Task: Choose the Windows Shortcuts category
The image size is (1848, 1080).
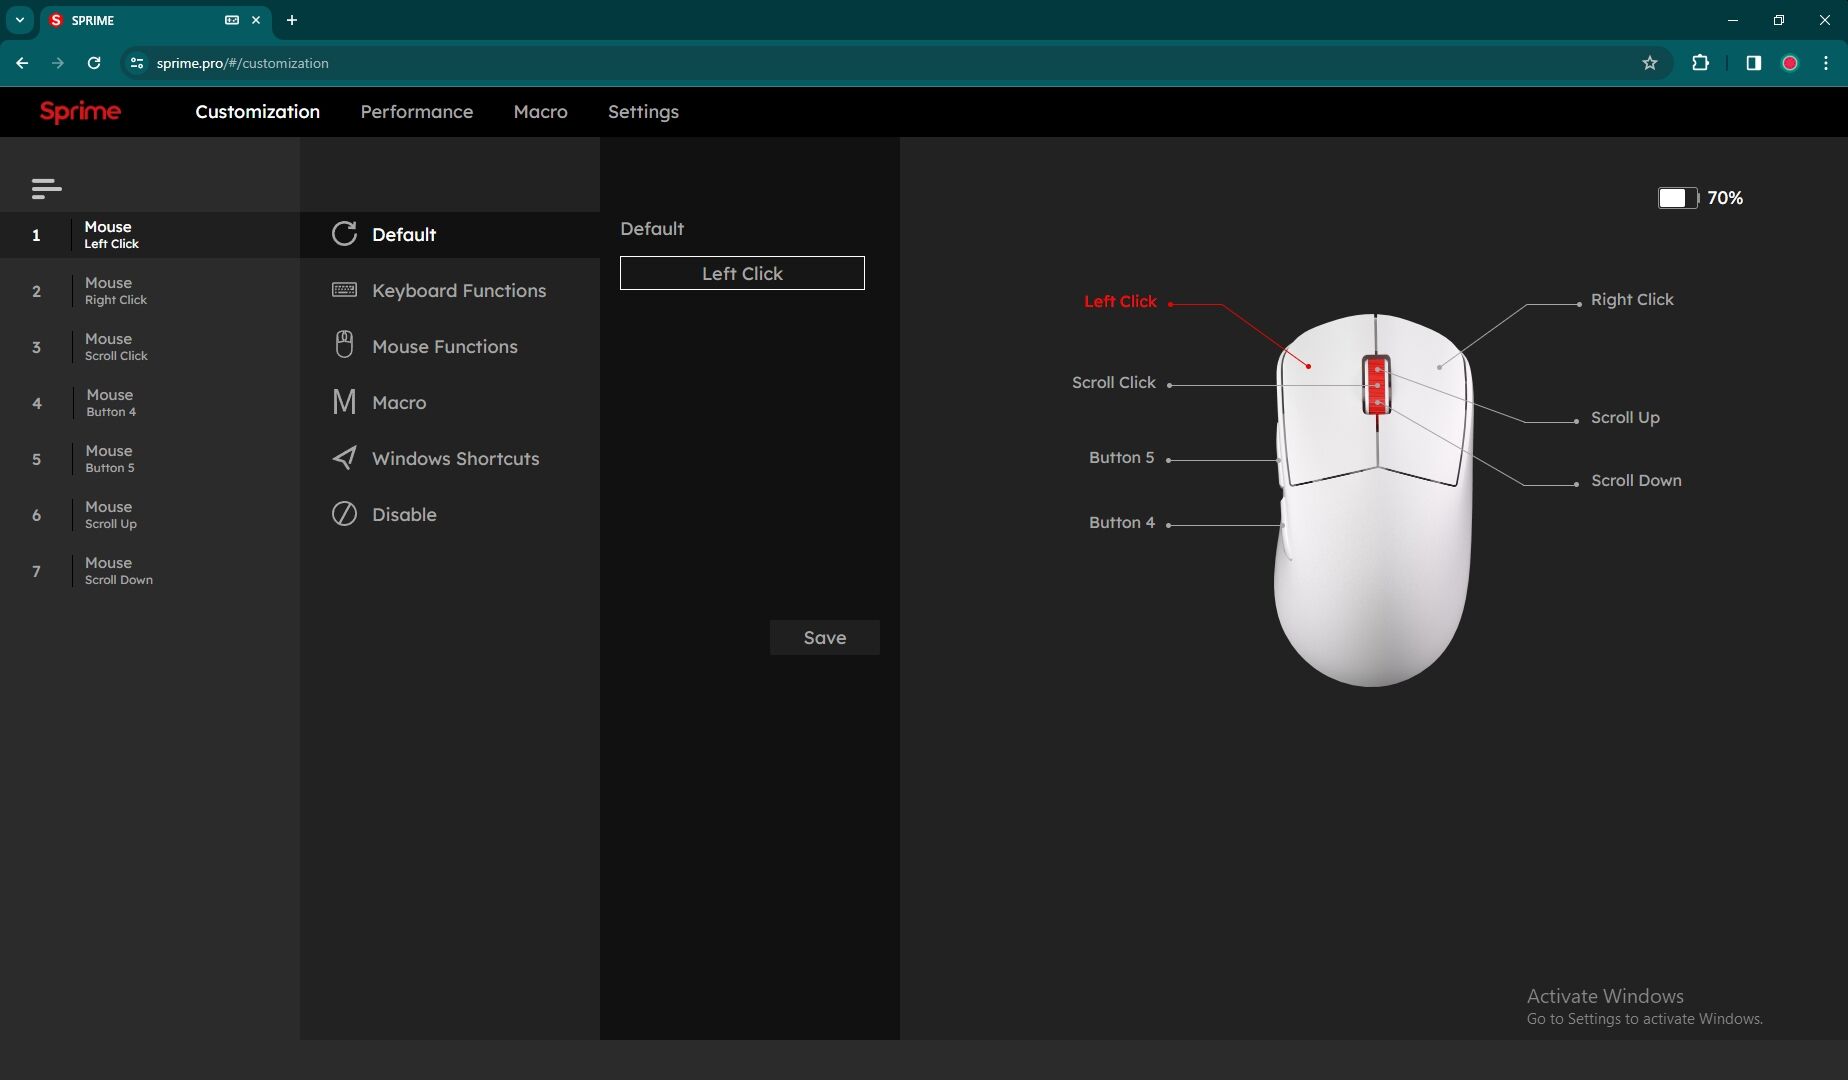Action: pyautogui.click(x=450, y=459)
